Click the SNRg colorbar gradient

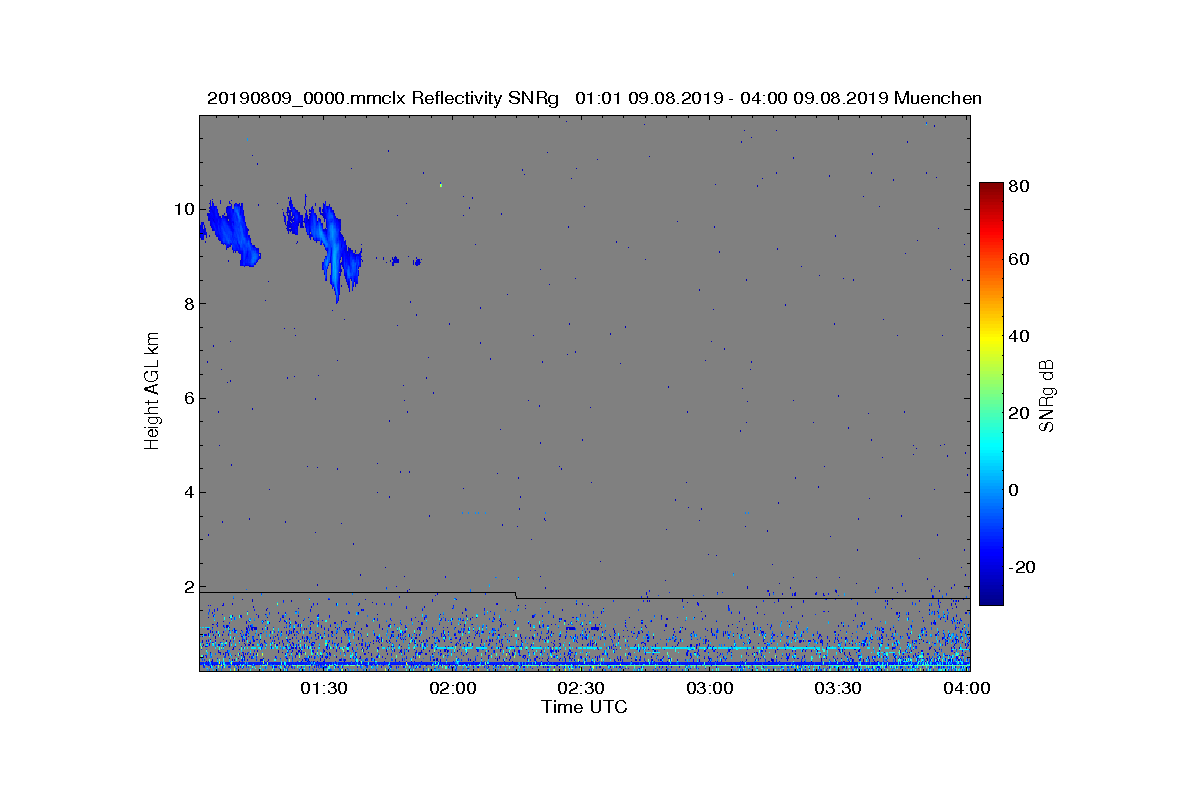[x=990, y=394]
